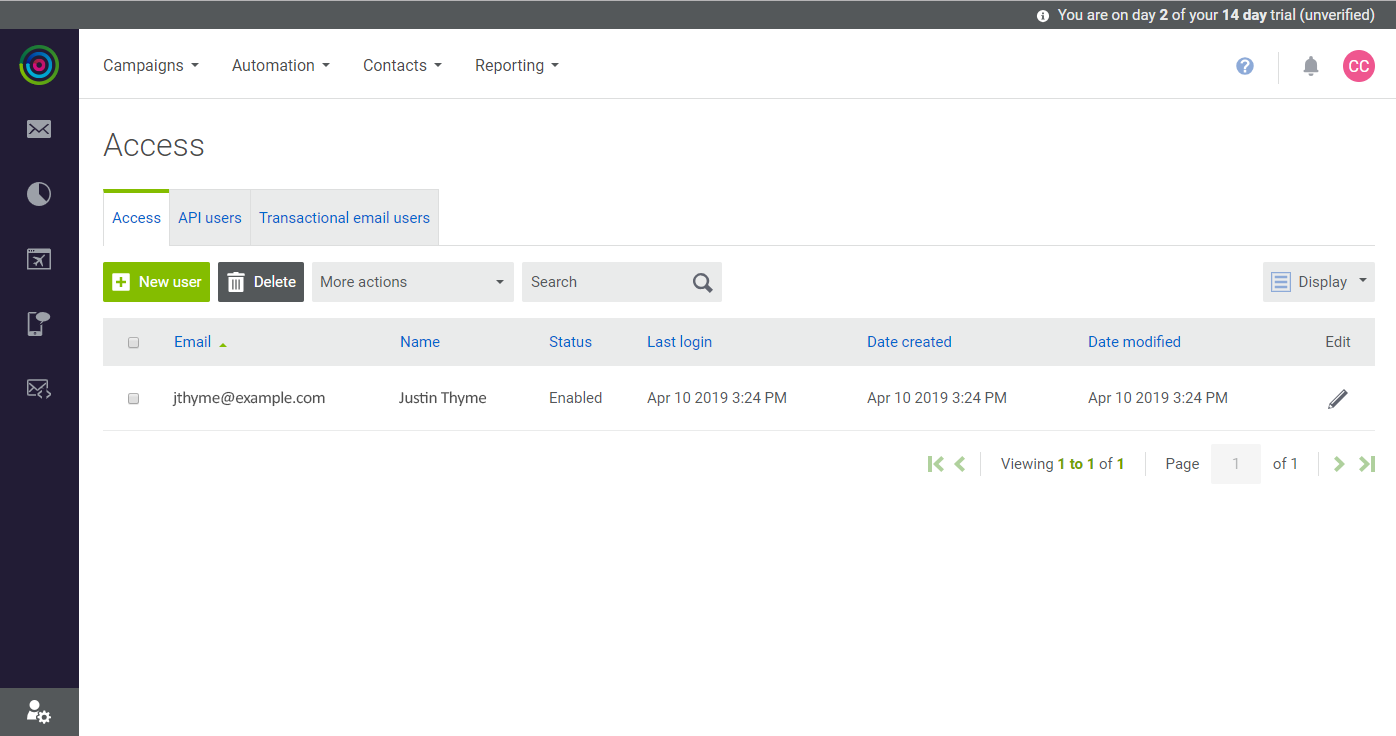
Task: Check the box for jthyme@example.com row
Action: tap(134, 398)
